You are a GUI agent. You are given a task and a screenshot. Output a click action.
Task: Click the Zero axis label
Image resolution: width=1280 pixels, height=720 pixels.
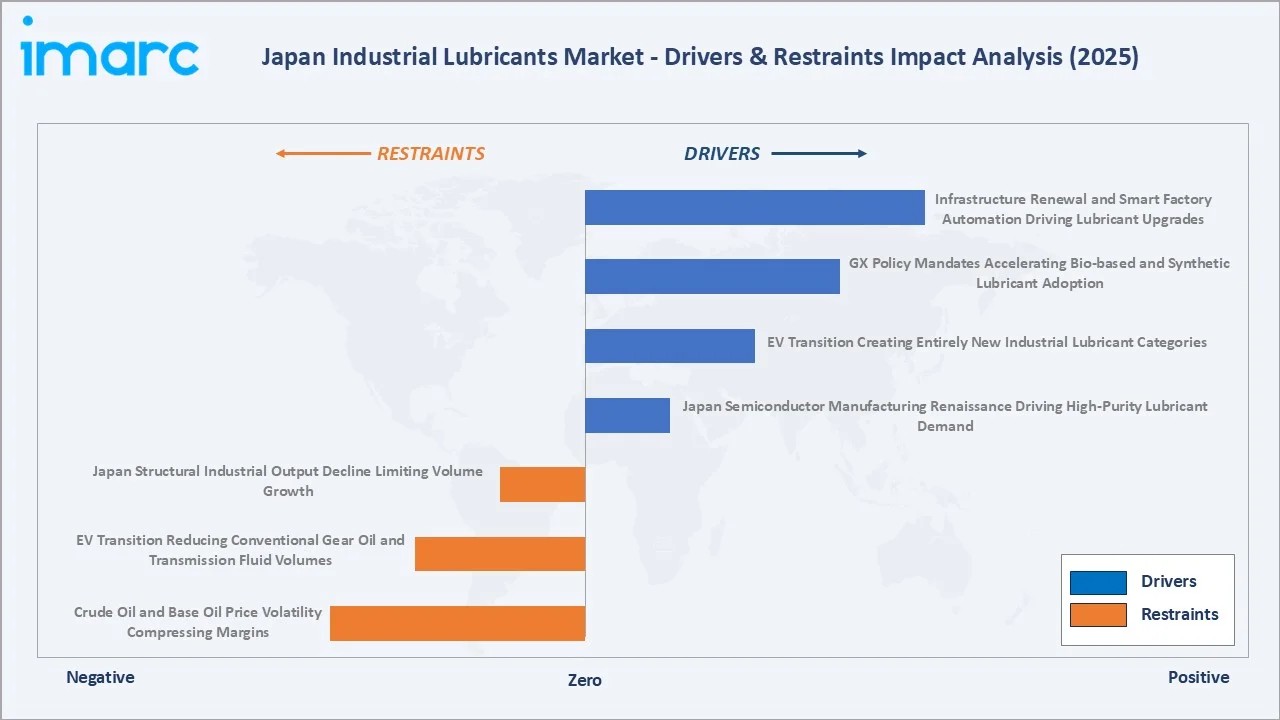(x=585, y=680)
